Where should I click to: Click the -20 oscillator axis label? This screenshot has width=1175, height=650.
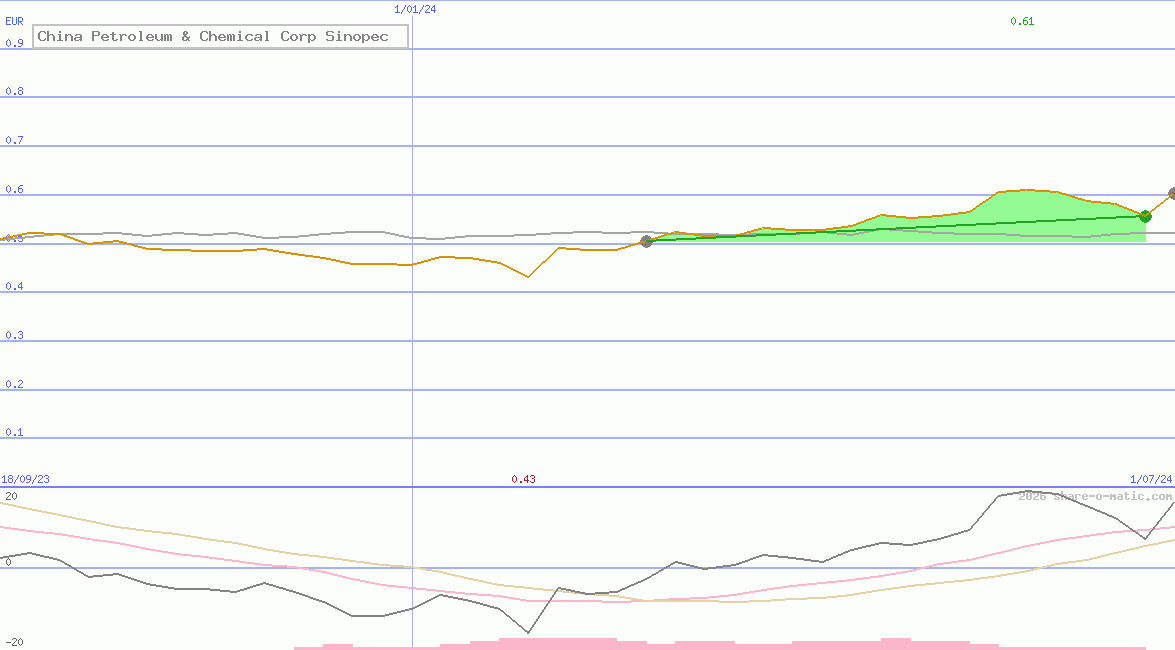[14, 643]
